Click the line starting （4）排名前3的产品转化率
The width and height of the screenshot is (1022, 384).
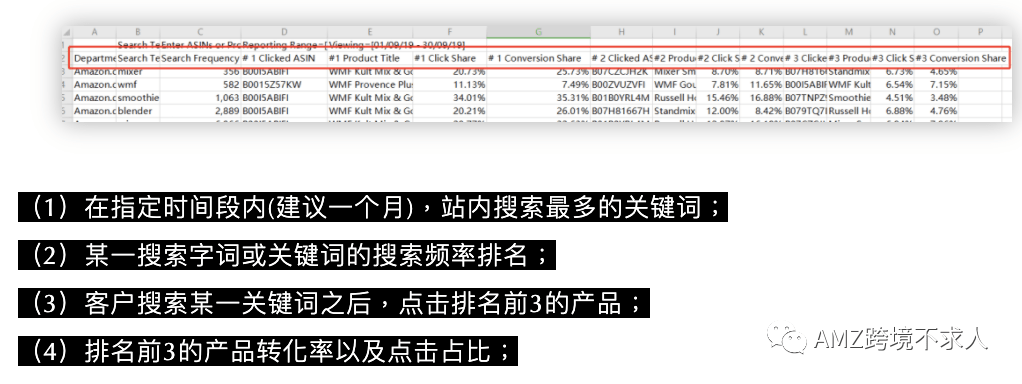pos(268,352)
